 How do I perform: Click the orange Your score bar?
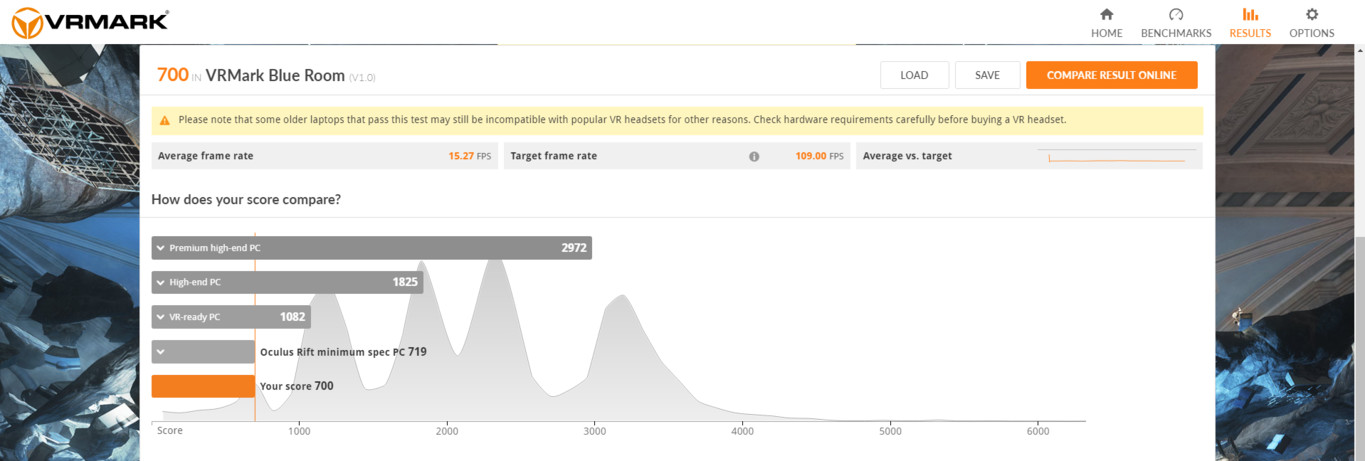(x=203, y=386)
